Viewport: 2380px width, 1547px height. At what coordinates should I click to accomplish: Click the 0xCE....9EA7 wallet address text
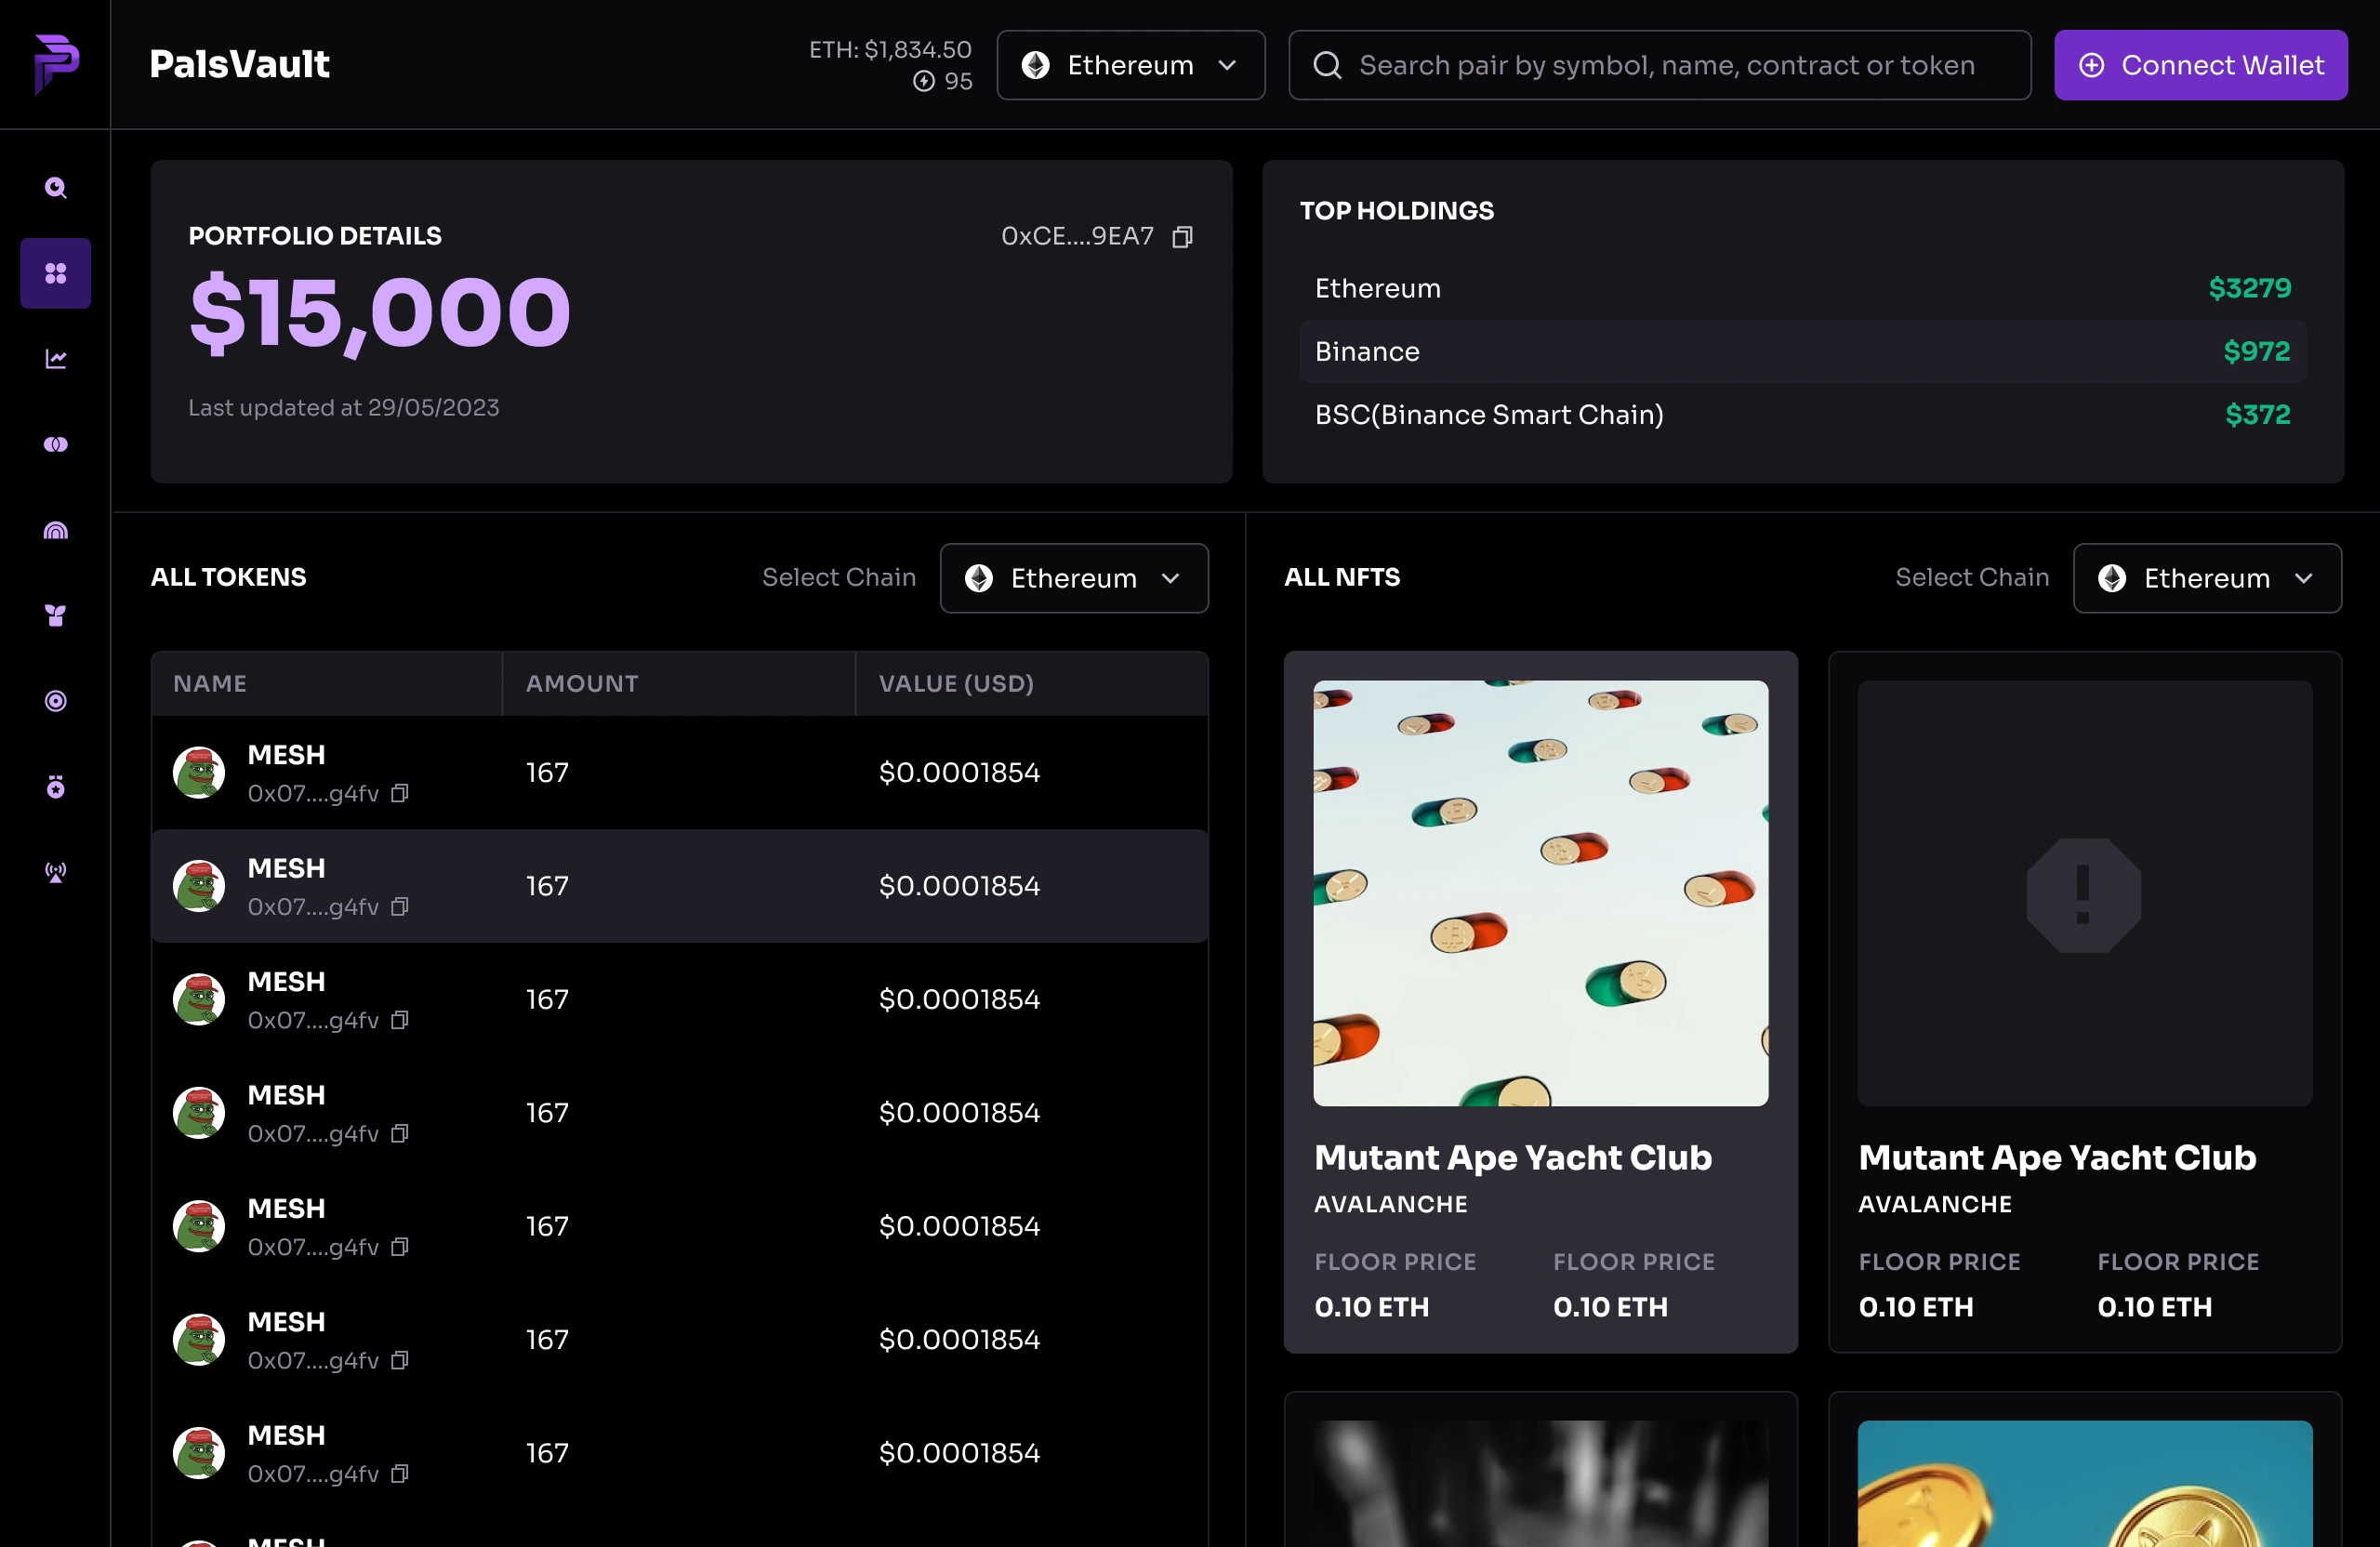click(x=1077, y=237)
